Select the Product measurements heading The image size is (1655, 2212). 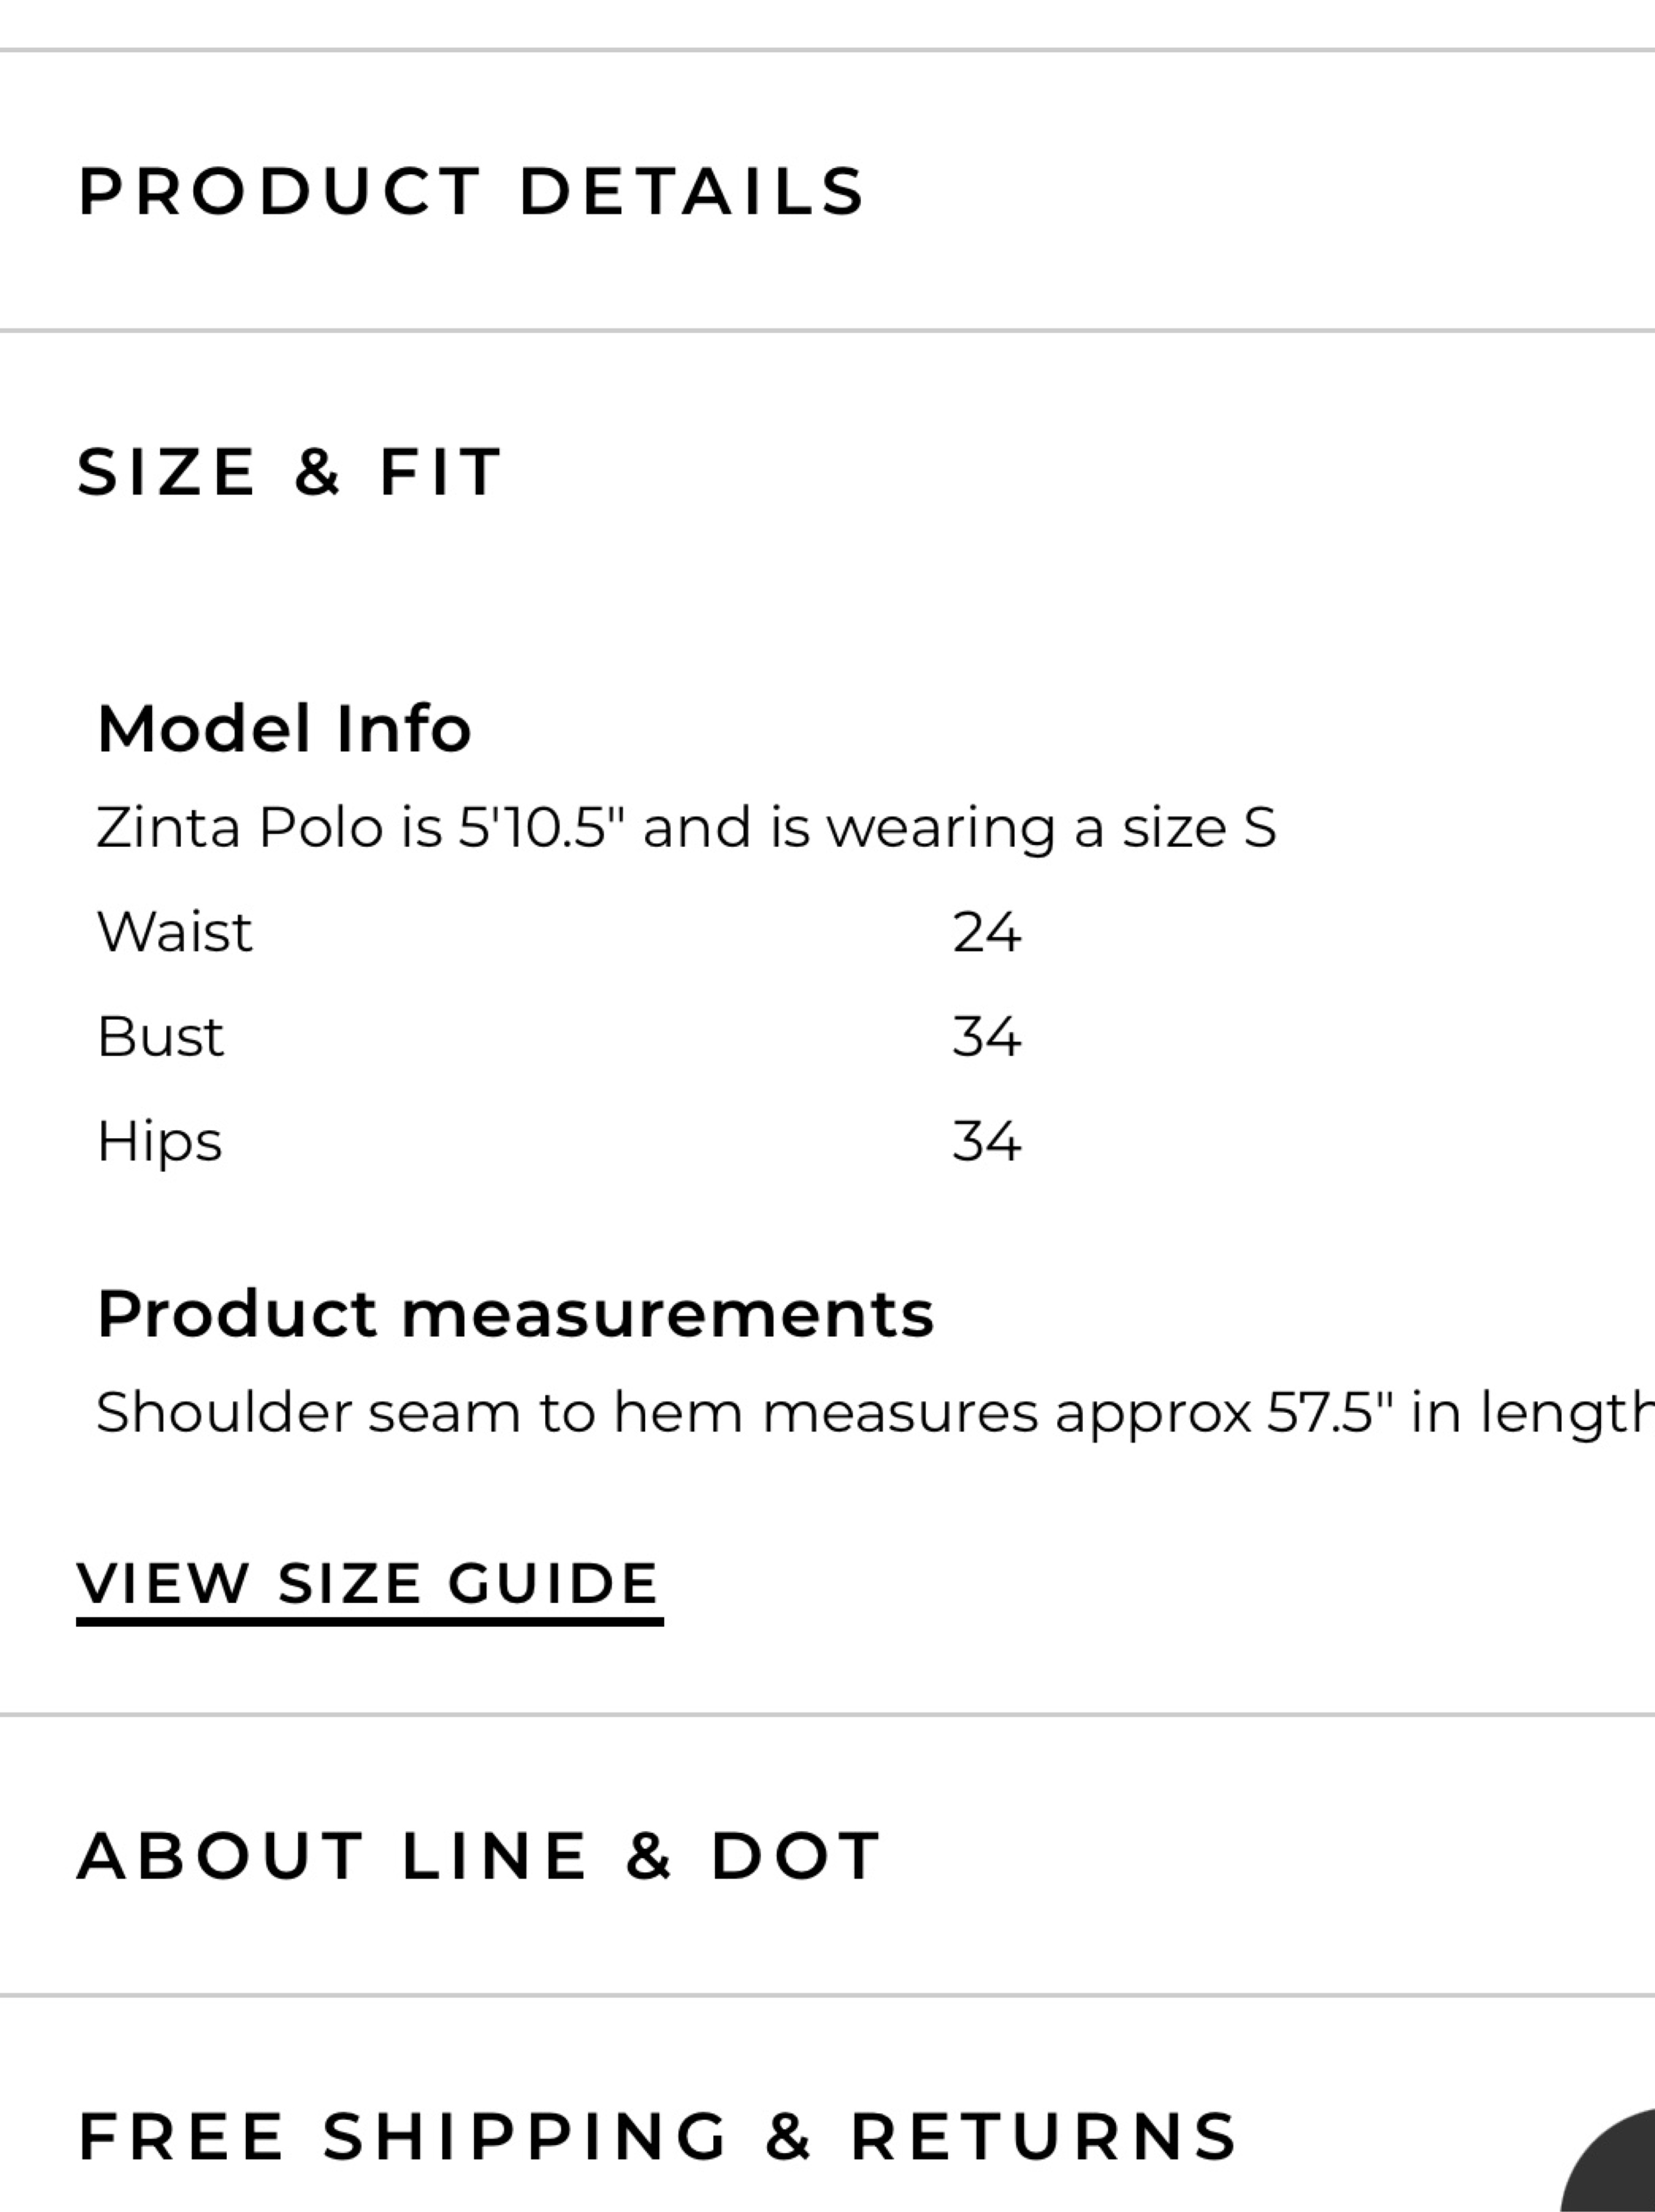point(515,1313)
